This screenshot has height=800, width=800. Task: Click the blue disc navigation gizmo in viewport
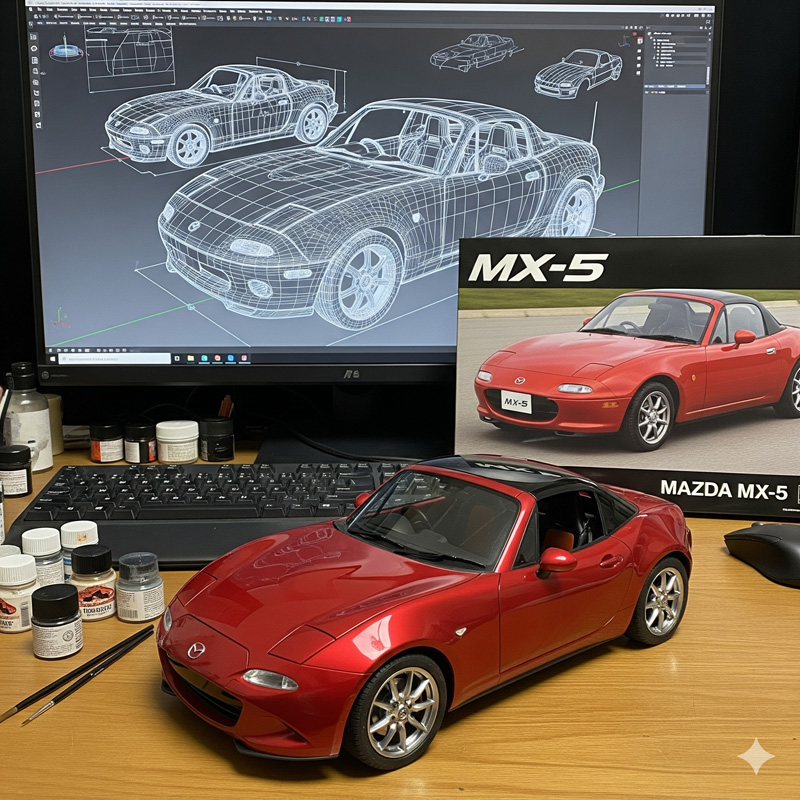tap(66, 50)
